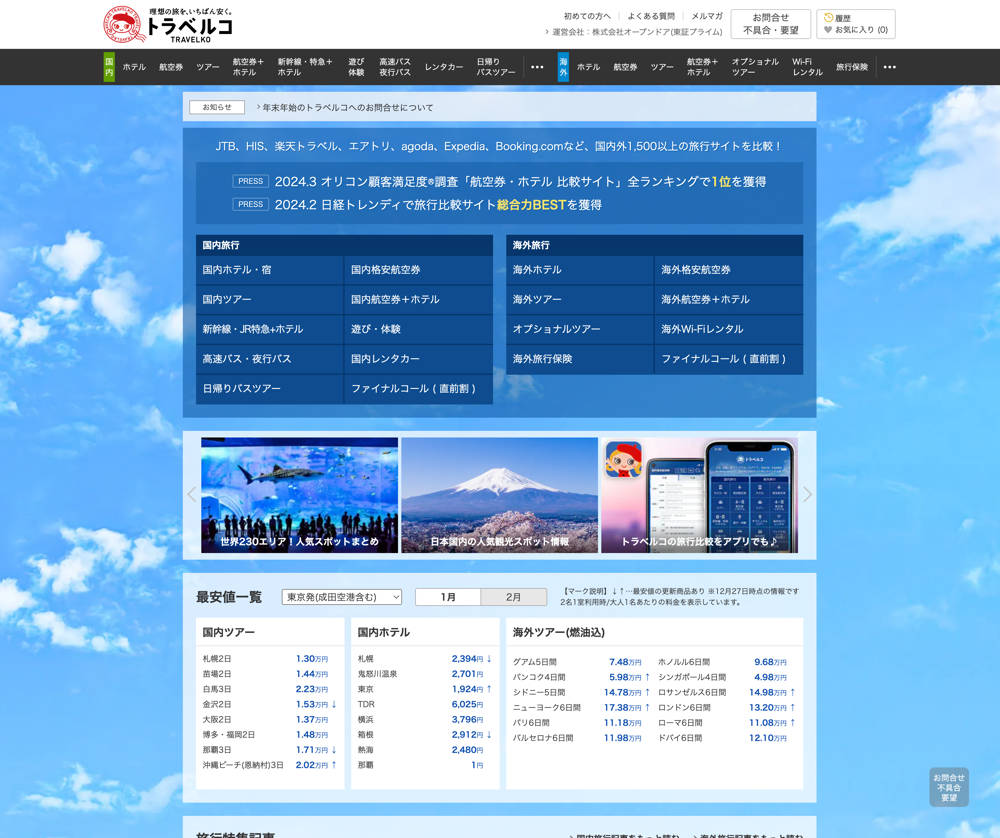Click the carousel previous arrow
The image size is (1000, 838).
pyautogui.click(x=192, y=494)
